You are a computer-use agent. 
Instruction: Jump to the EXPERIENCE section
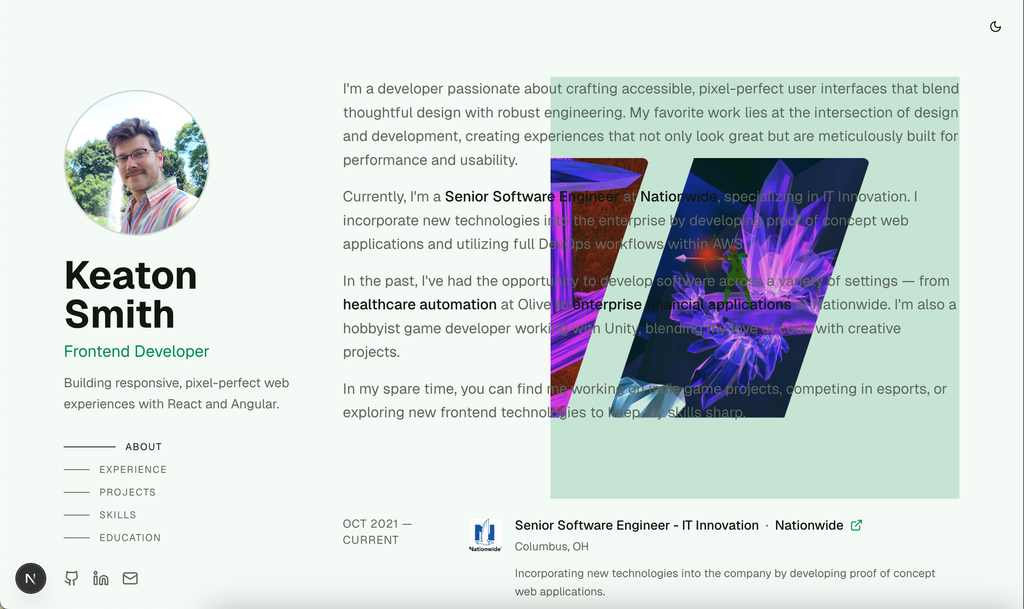tap(133, 469)
